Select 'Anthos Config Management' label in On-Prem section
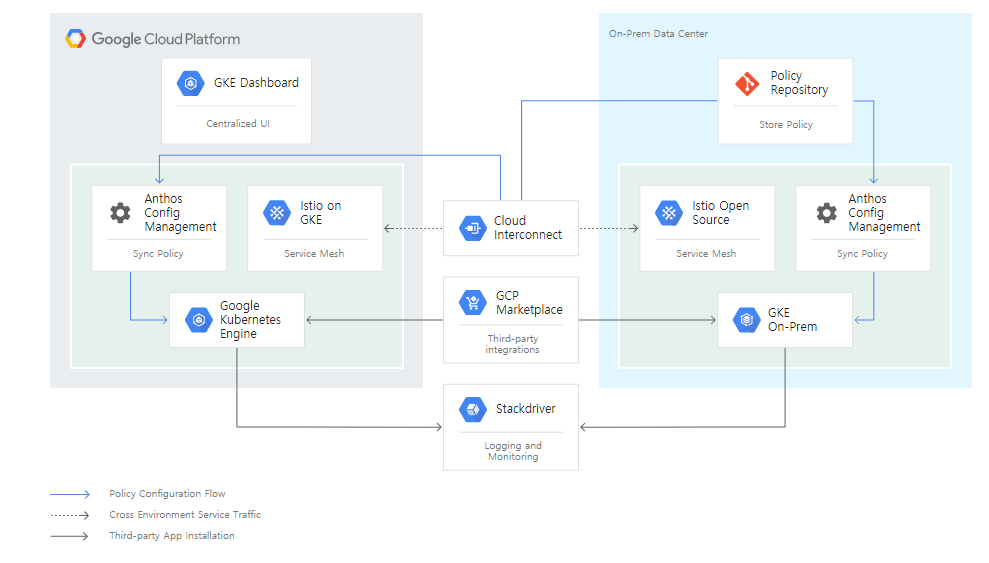 (884, 212)
